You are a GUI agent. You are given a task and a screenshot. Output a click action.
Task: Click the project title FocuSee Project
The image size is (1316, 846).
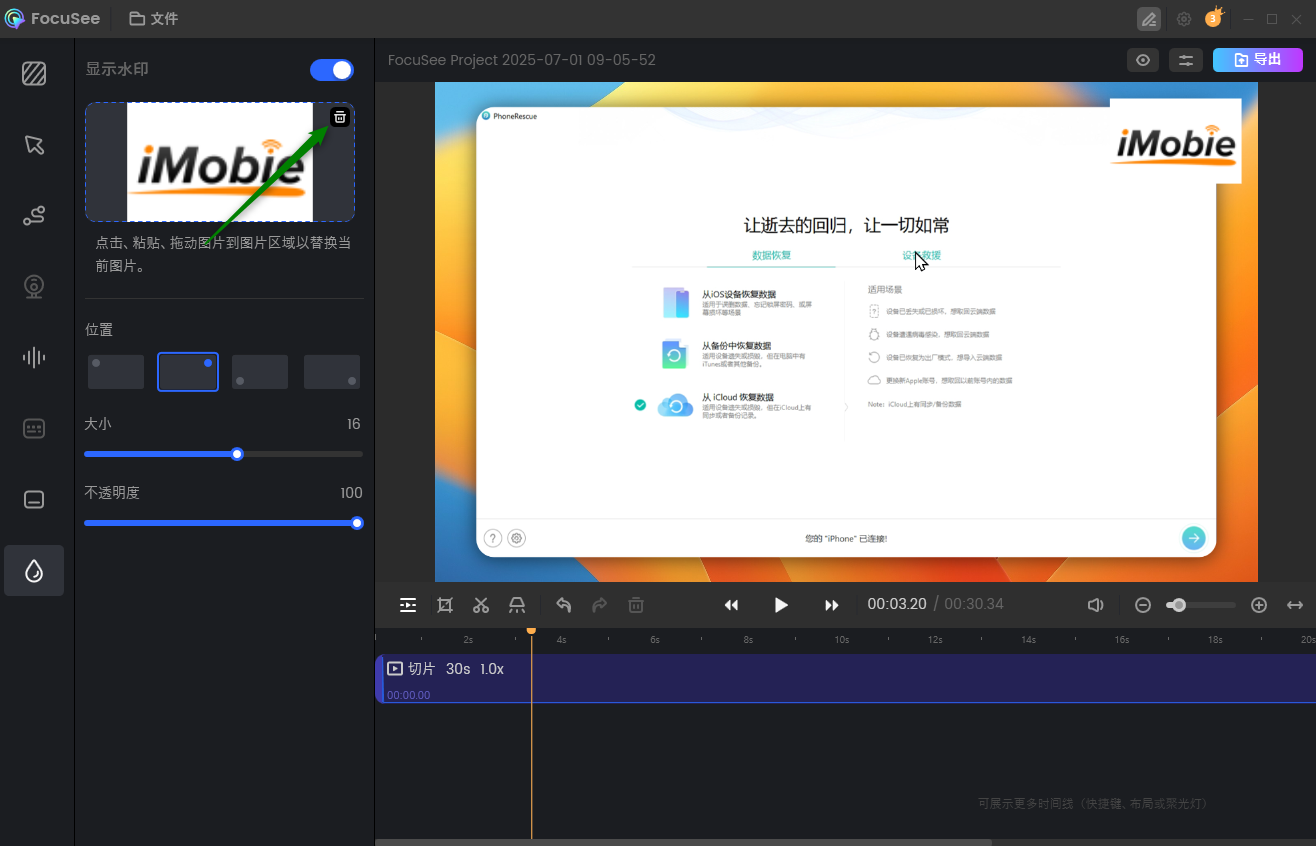coord(522,60)
